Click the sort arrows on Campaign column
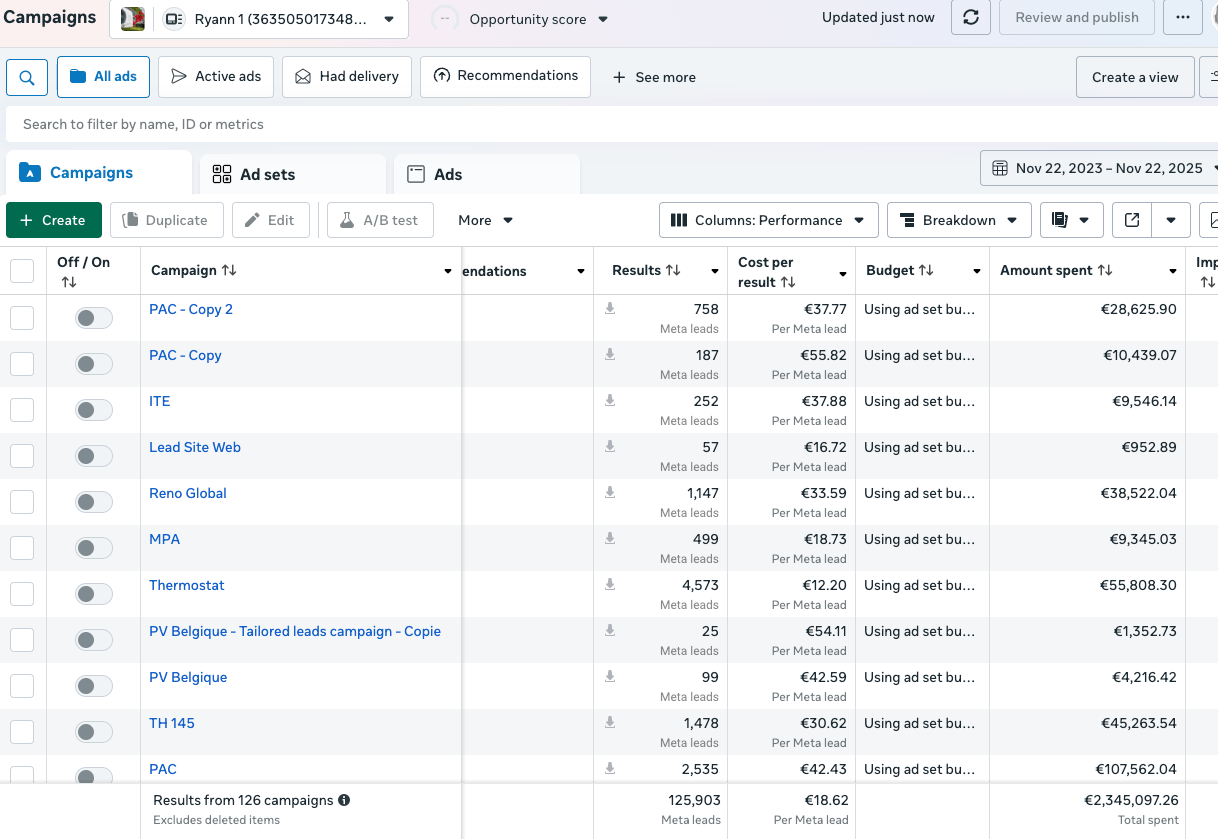The width and height of the screenshot is (1218, 839). point(229,270)
